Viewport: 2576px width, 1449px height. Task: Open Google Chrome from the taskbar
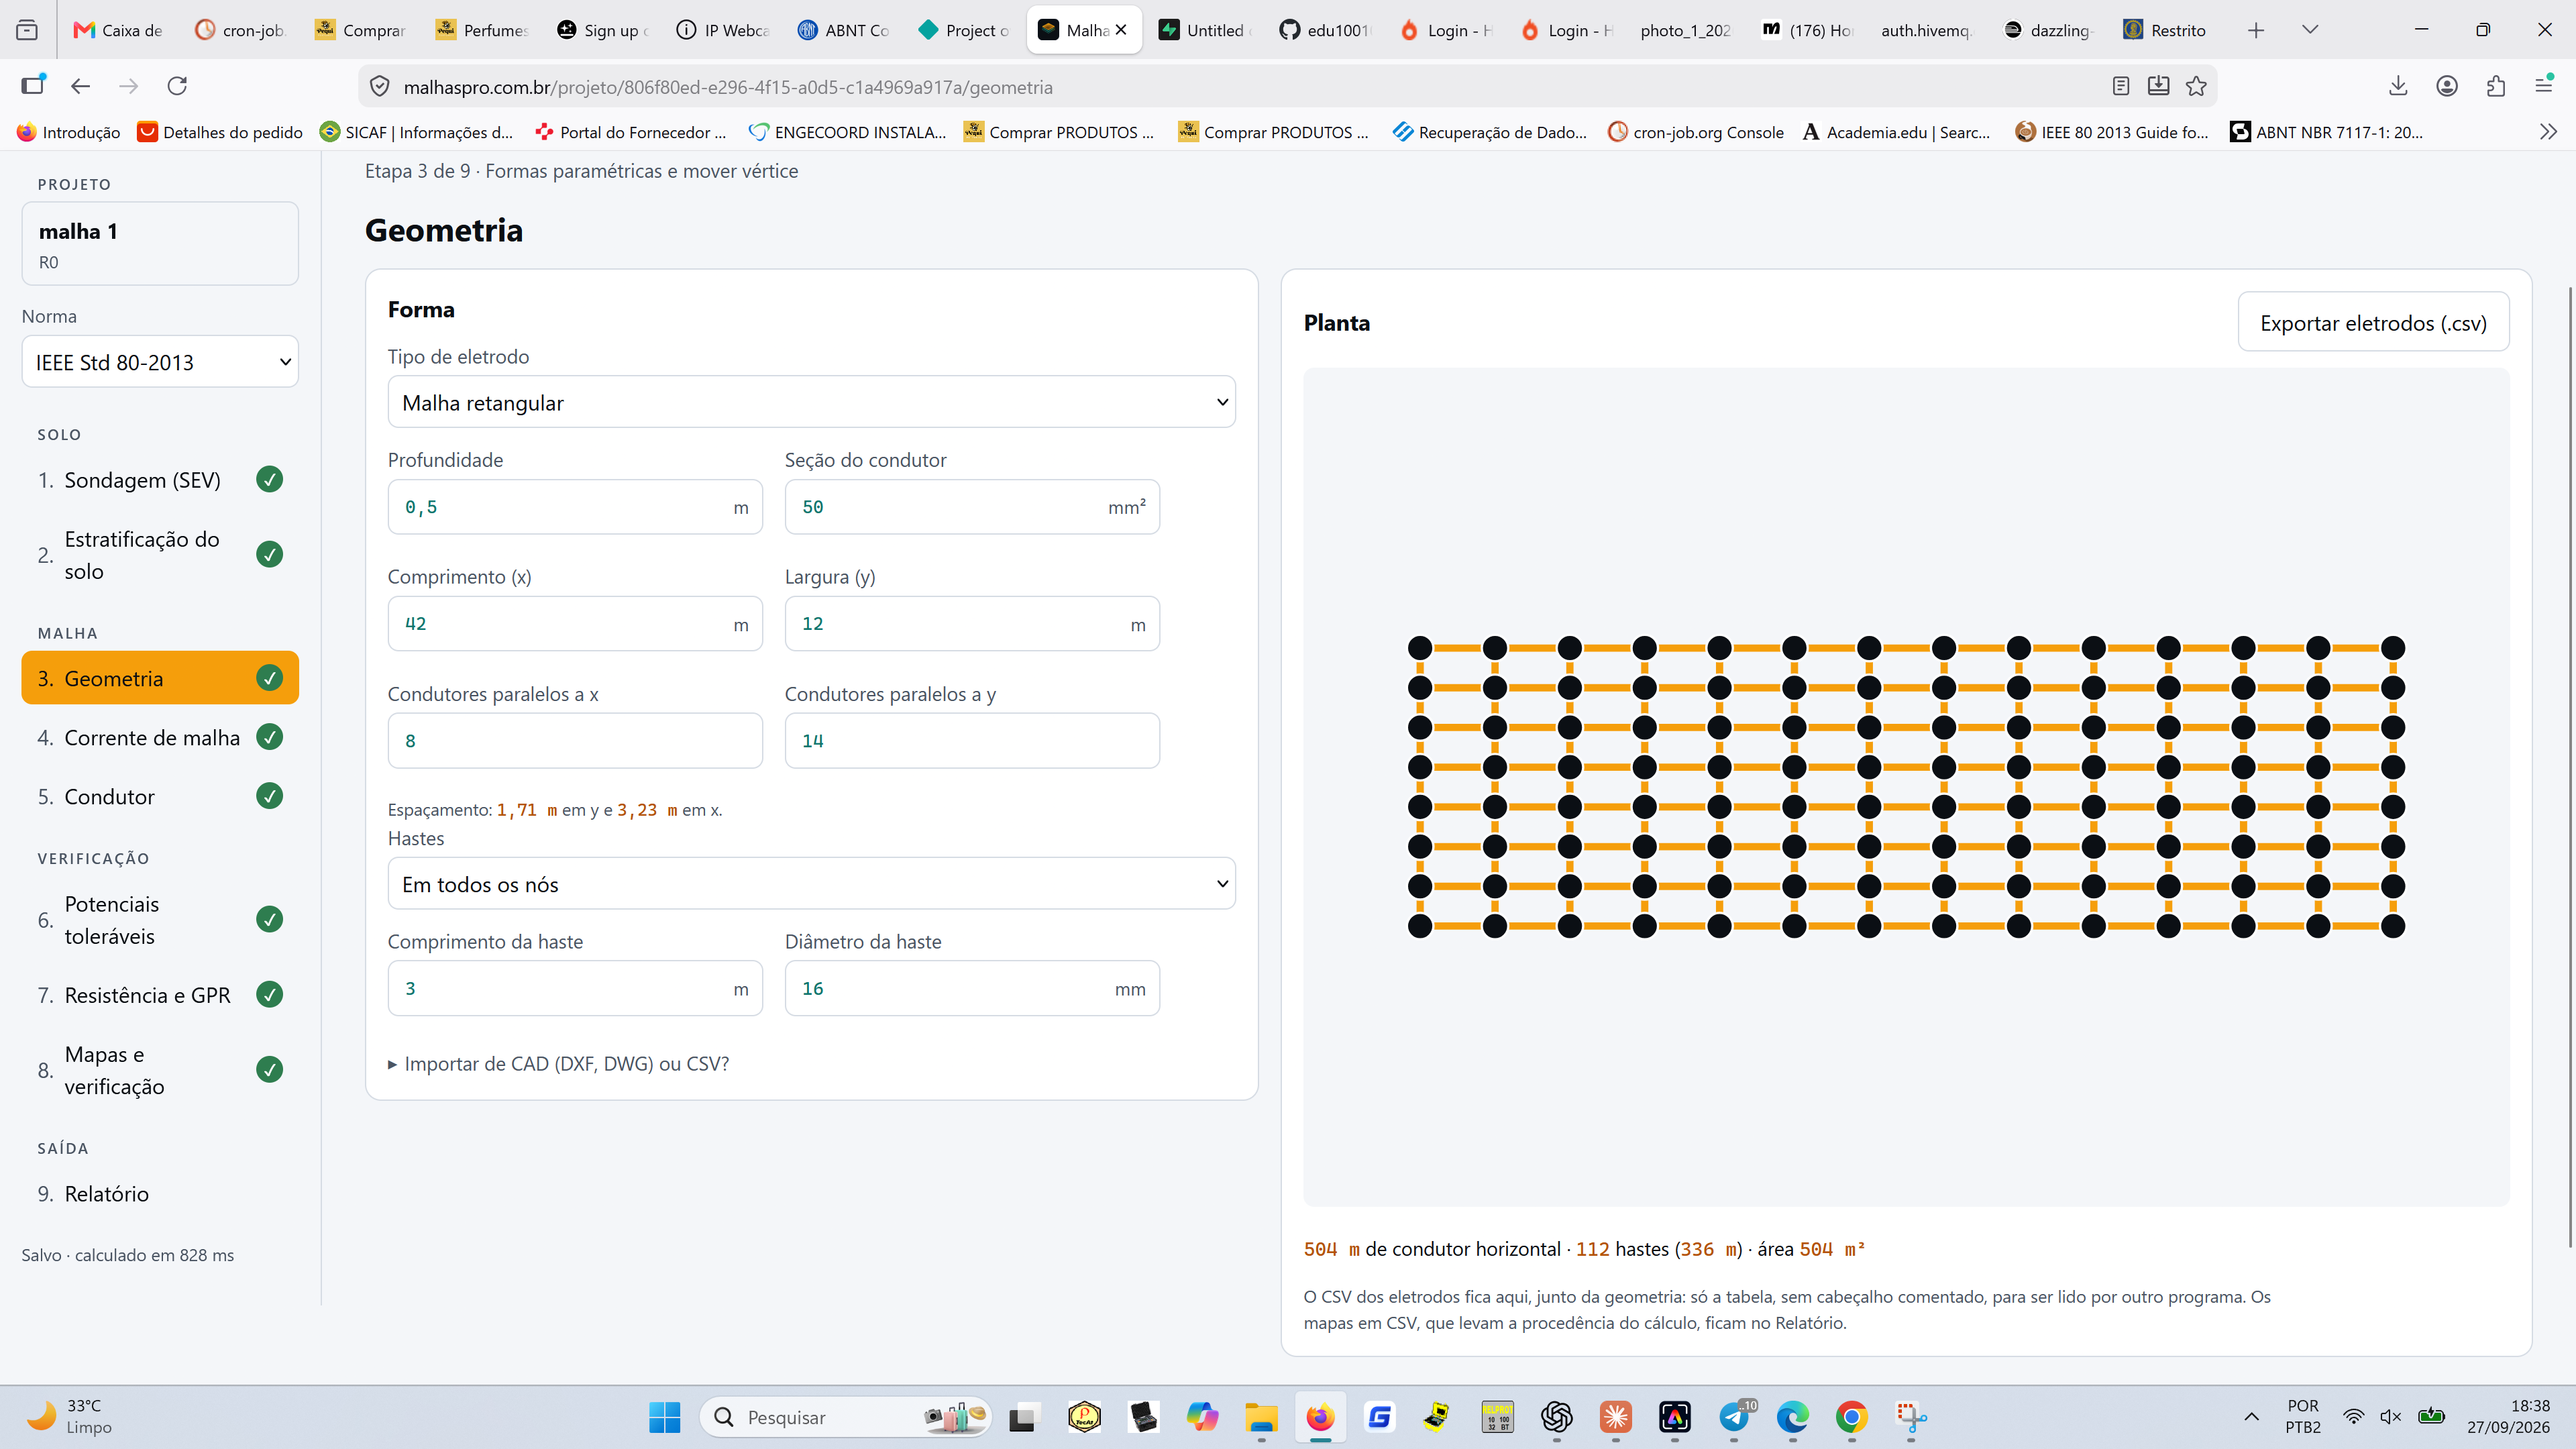pyautogui.click(x=1852, y=1417)
